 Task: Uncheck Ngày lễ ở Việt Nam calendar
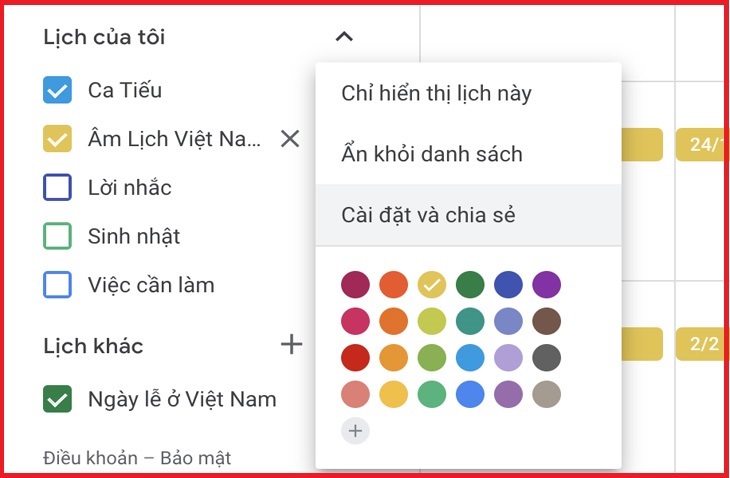tap(57, 399)
